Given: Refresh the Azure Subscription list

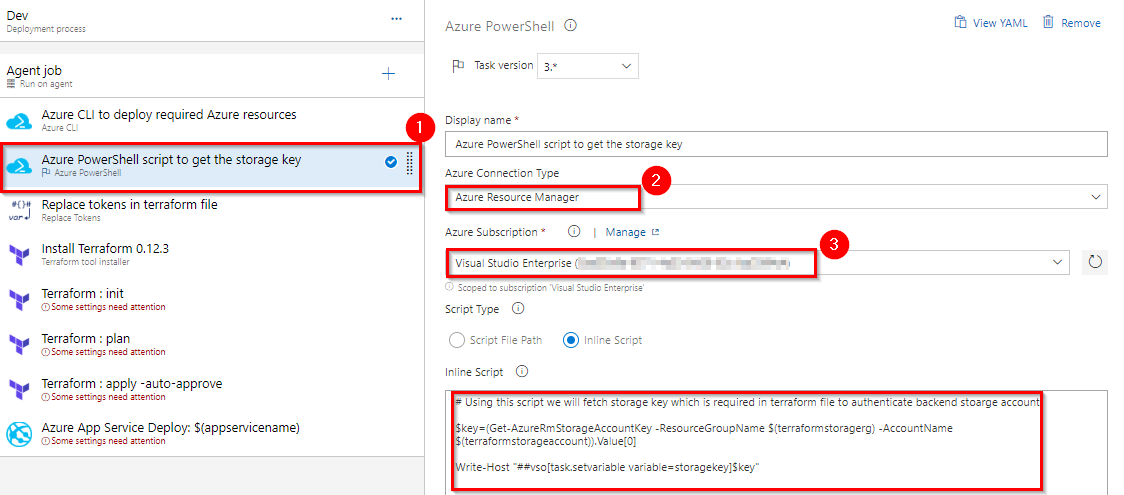Looking at the screenshot, I should point(1095,262).
